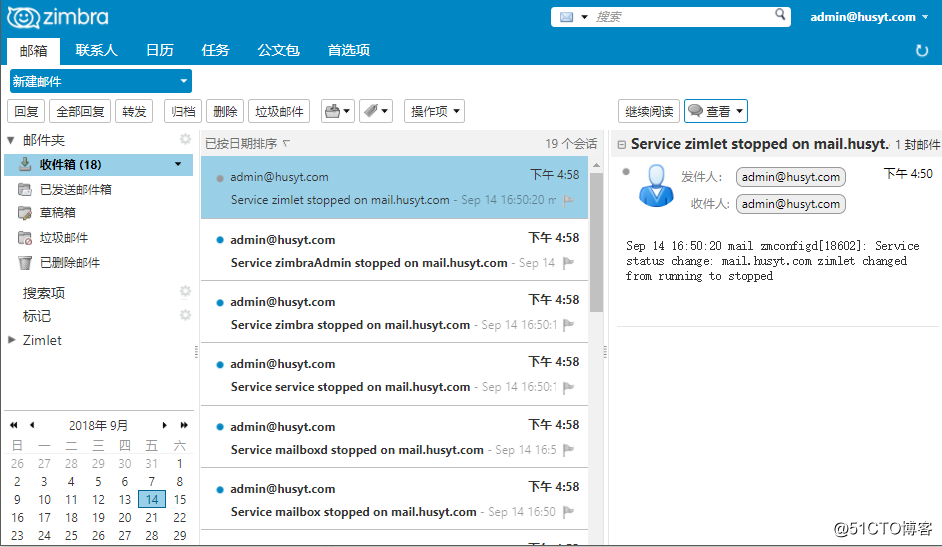This screenshot has height=547, width=942.
Task: Switch to the 邮箱 tab
Action: (x=34, y=50)
